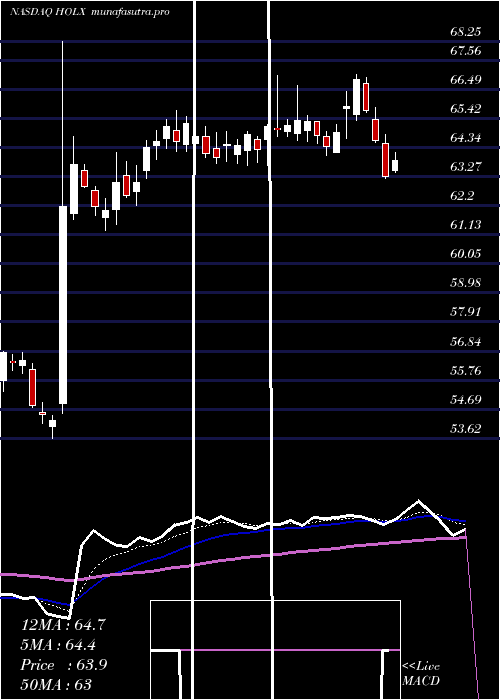Screen dimensions: 500x700
Task: Click the 67.56 price axis label
Action: 466,51
